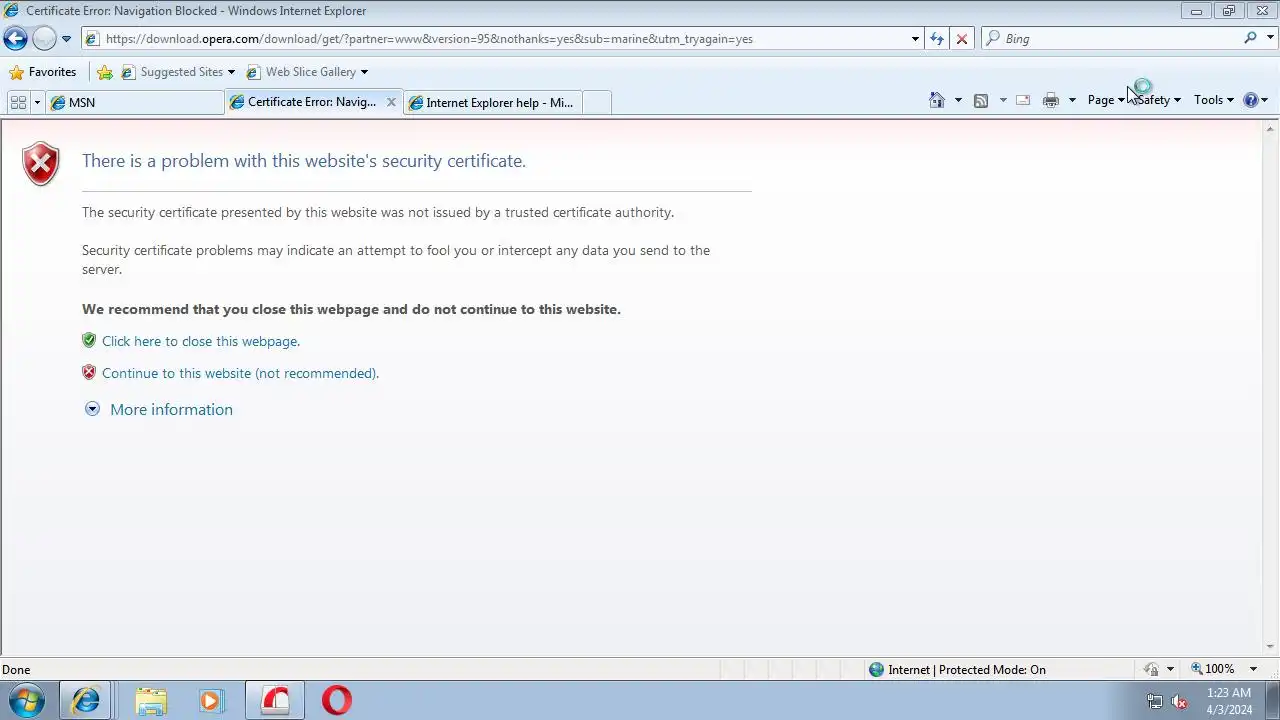Open Windows Media Player taskbar icon

211,701
